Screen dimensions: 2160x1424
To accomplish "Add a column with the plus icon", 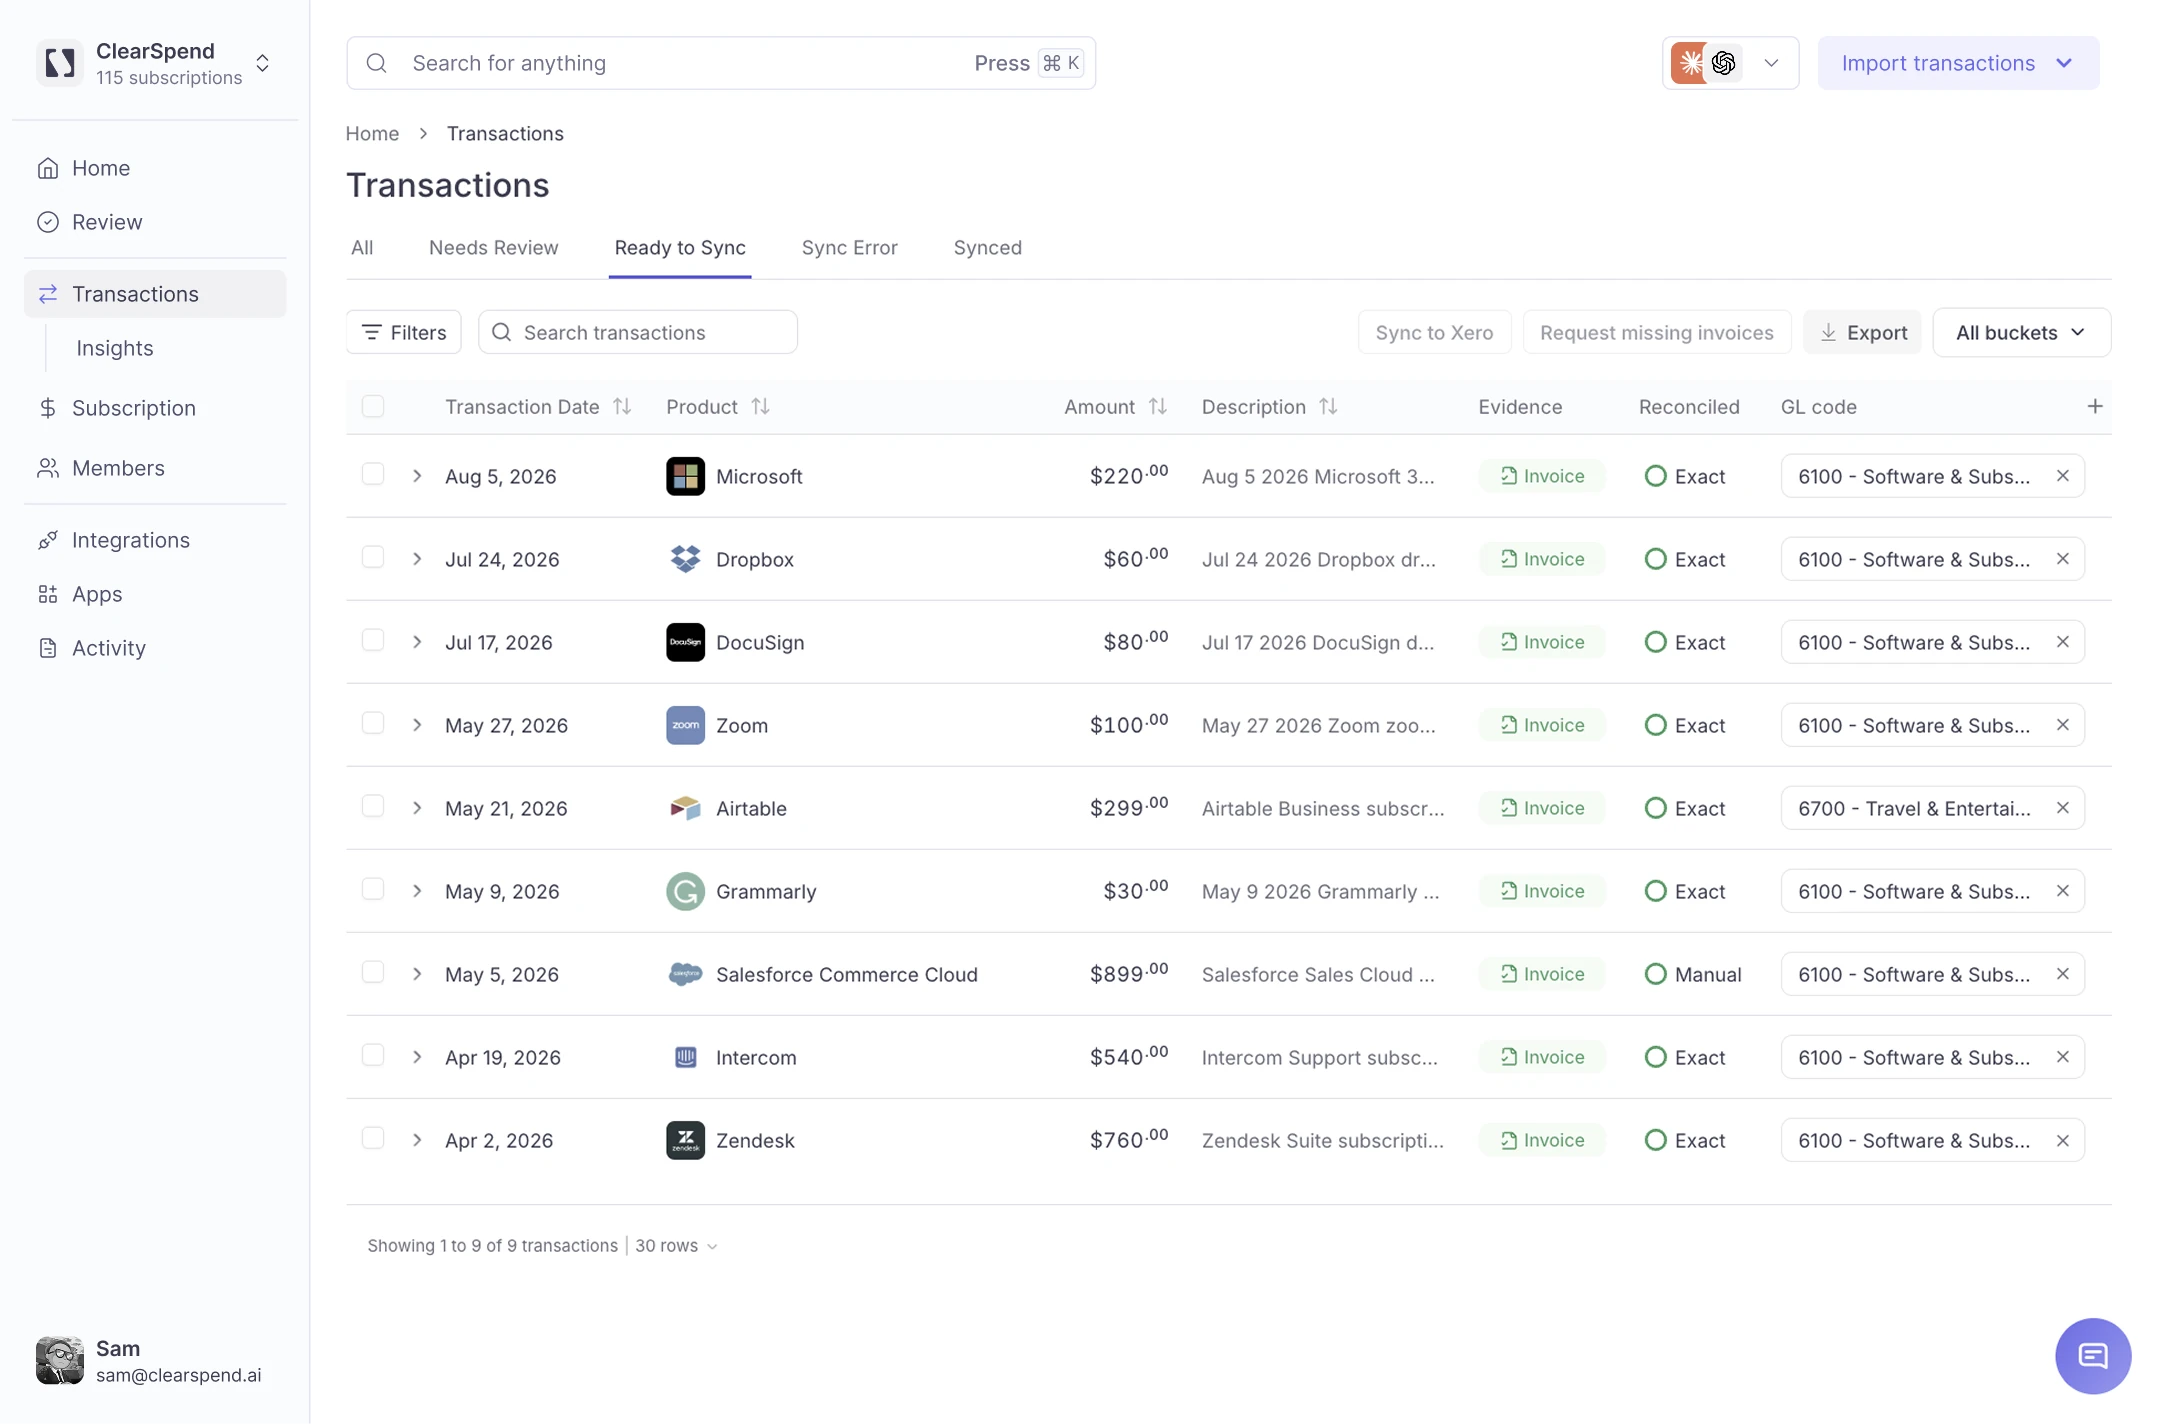I will tap(2095, 406).
